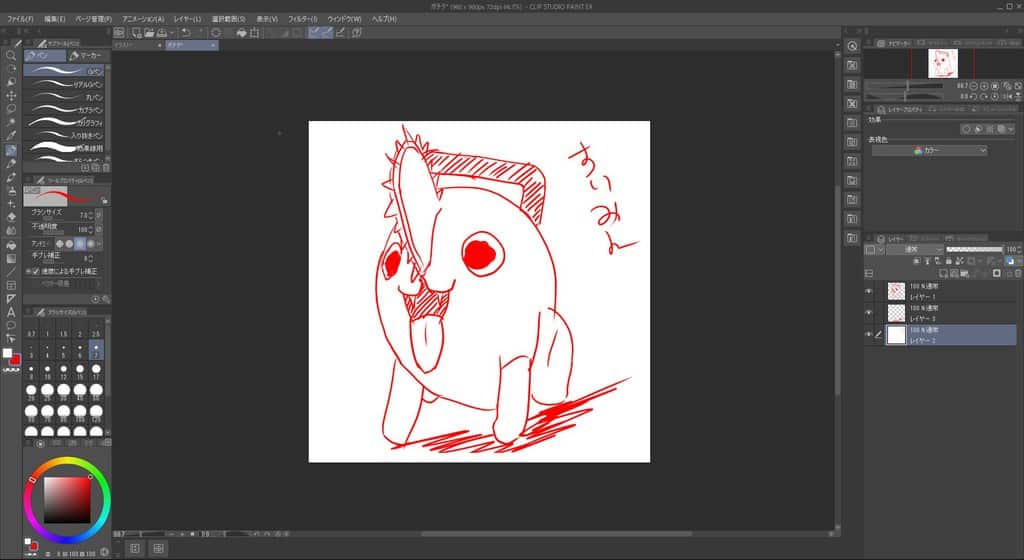This screenshot has width=1024, height=560.
Task: Click the Undo arrow in command bar
Action: pyautogui.click(x=185, y=33)
